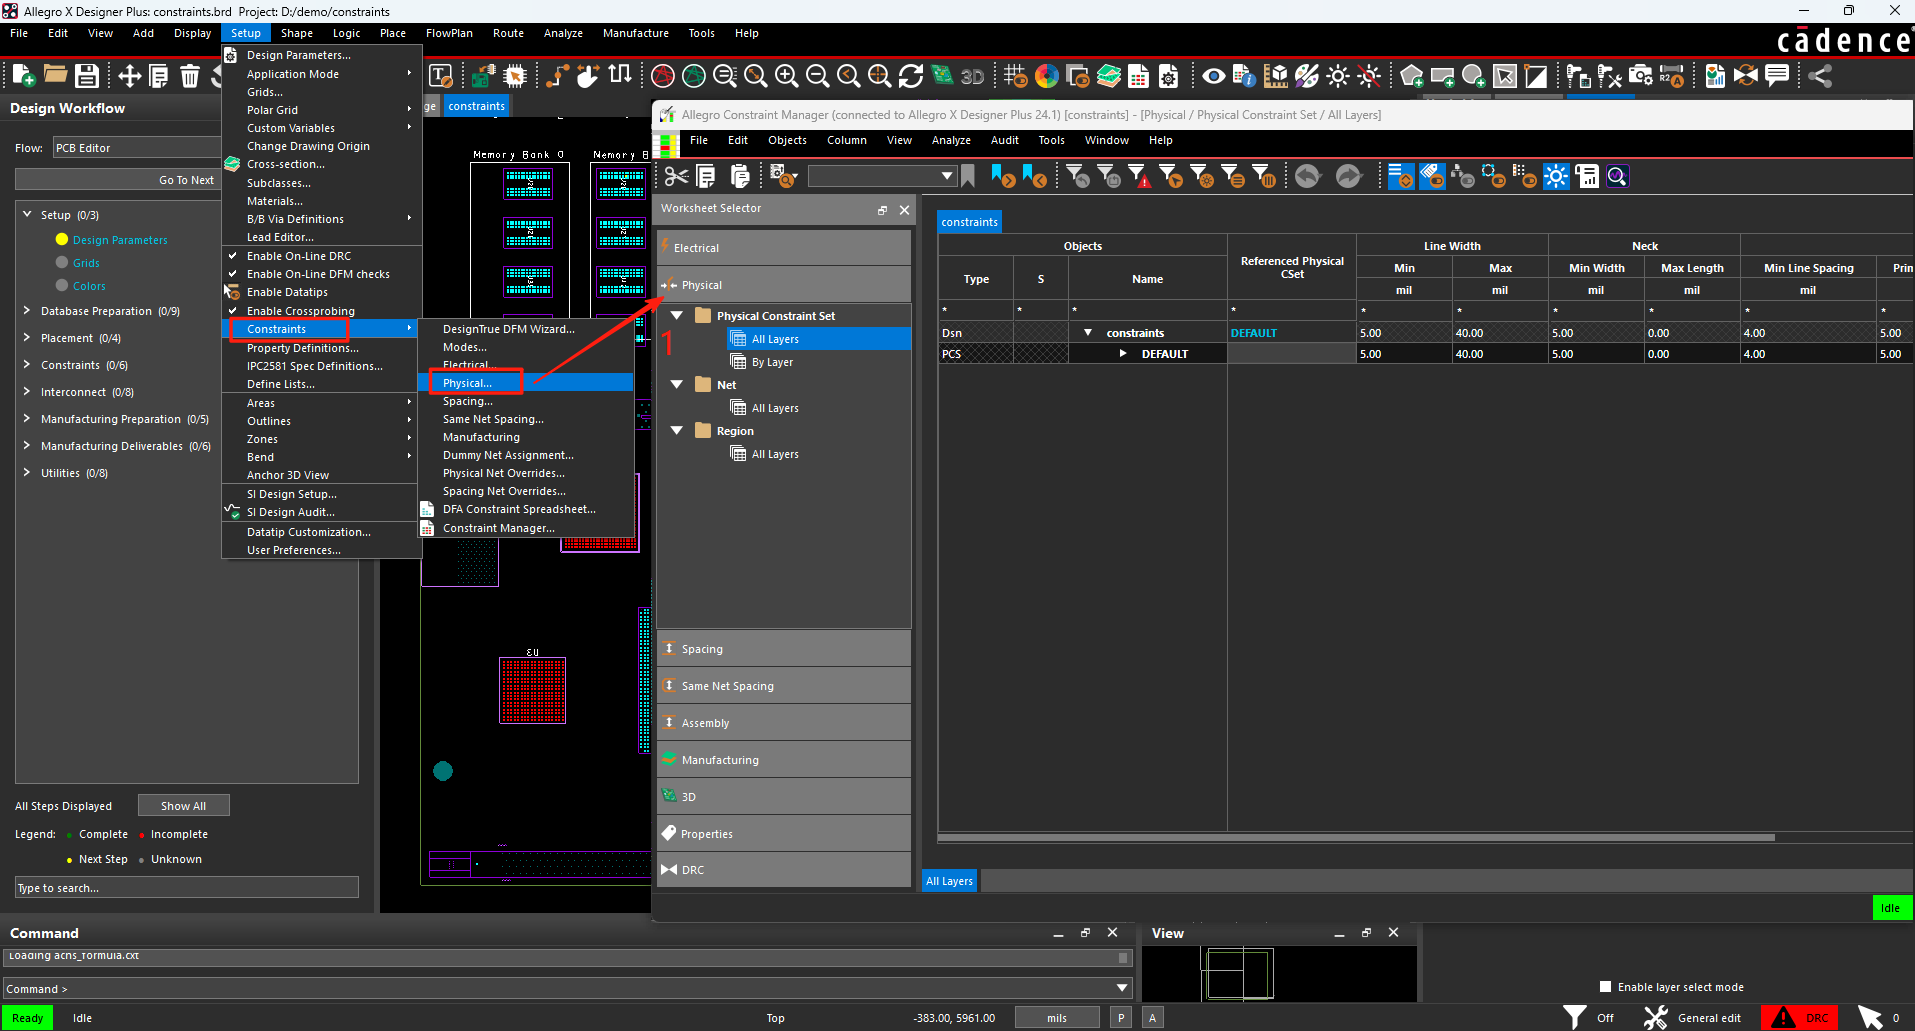This screenshot has width=1915, height=1031.
Task: Collapse the Setup workflow step
Action: (x=27, y=214)
